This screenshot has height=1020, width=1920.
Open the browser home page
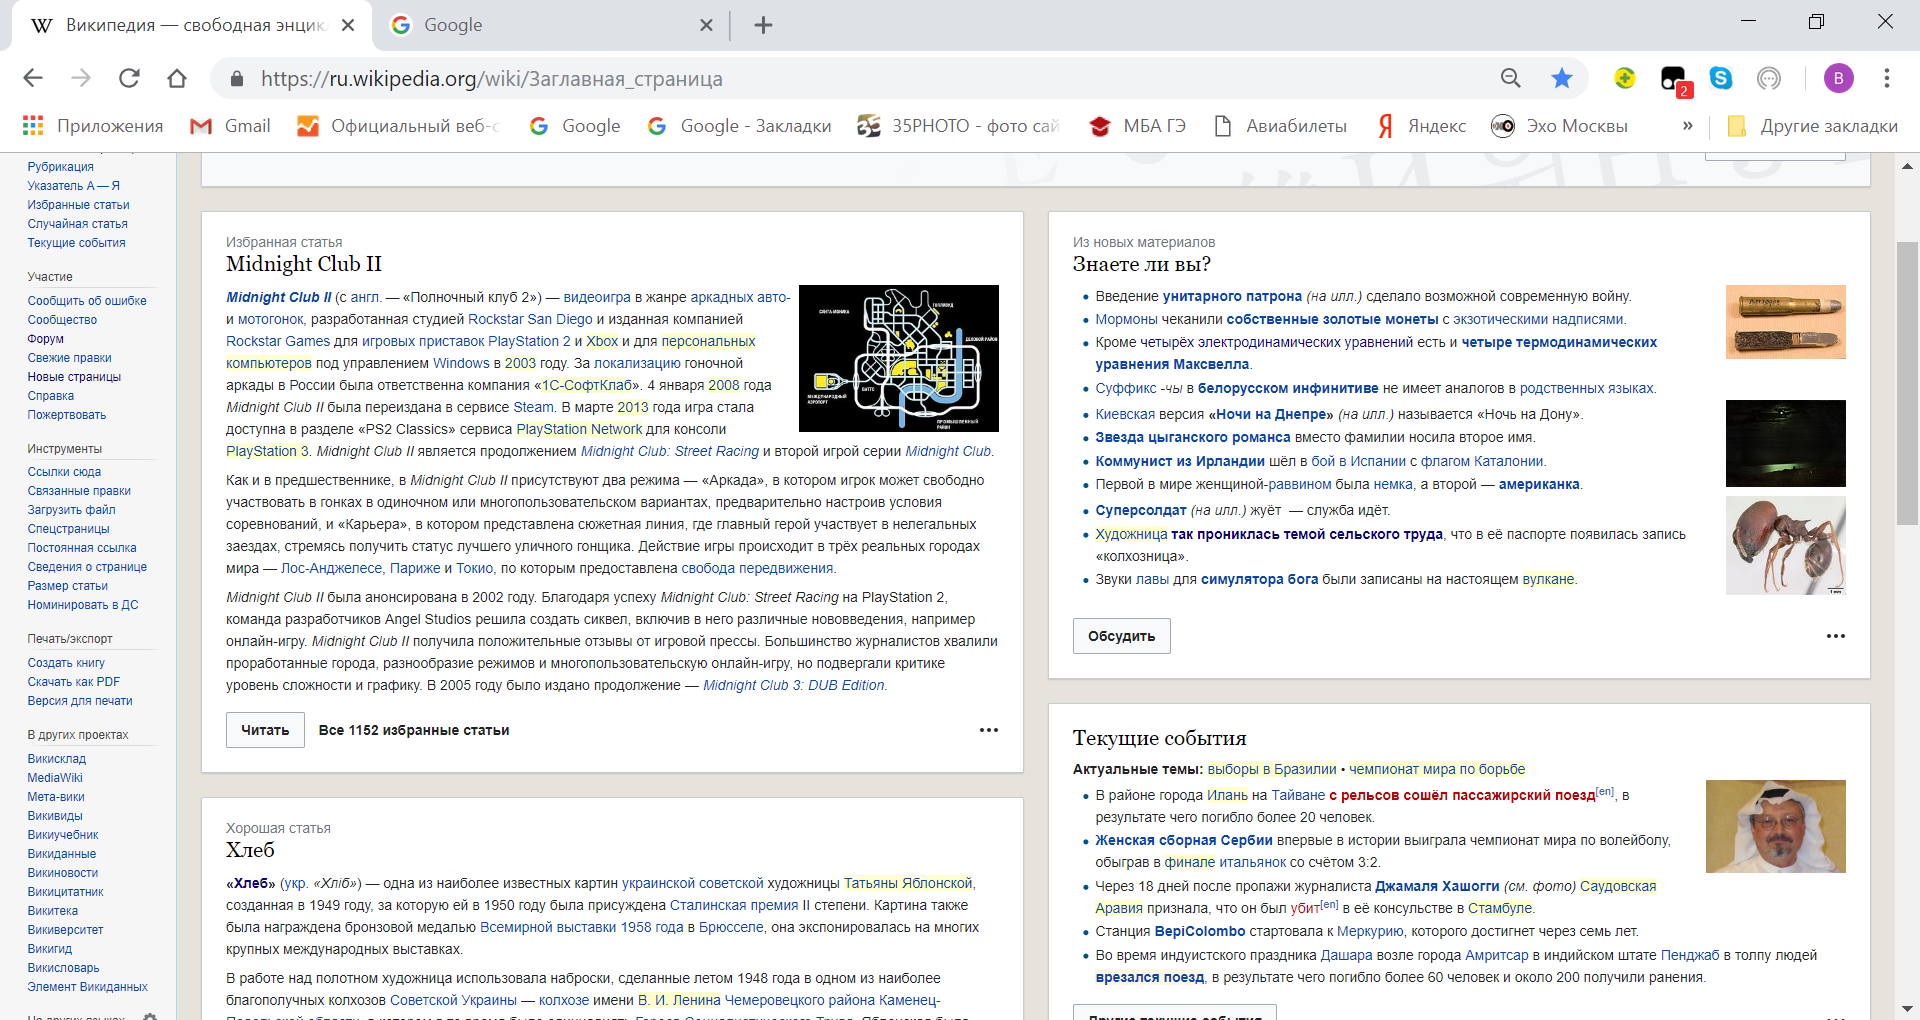pos(177,78)
